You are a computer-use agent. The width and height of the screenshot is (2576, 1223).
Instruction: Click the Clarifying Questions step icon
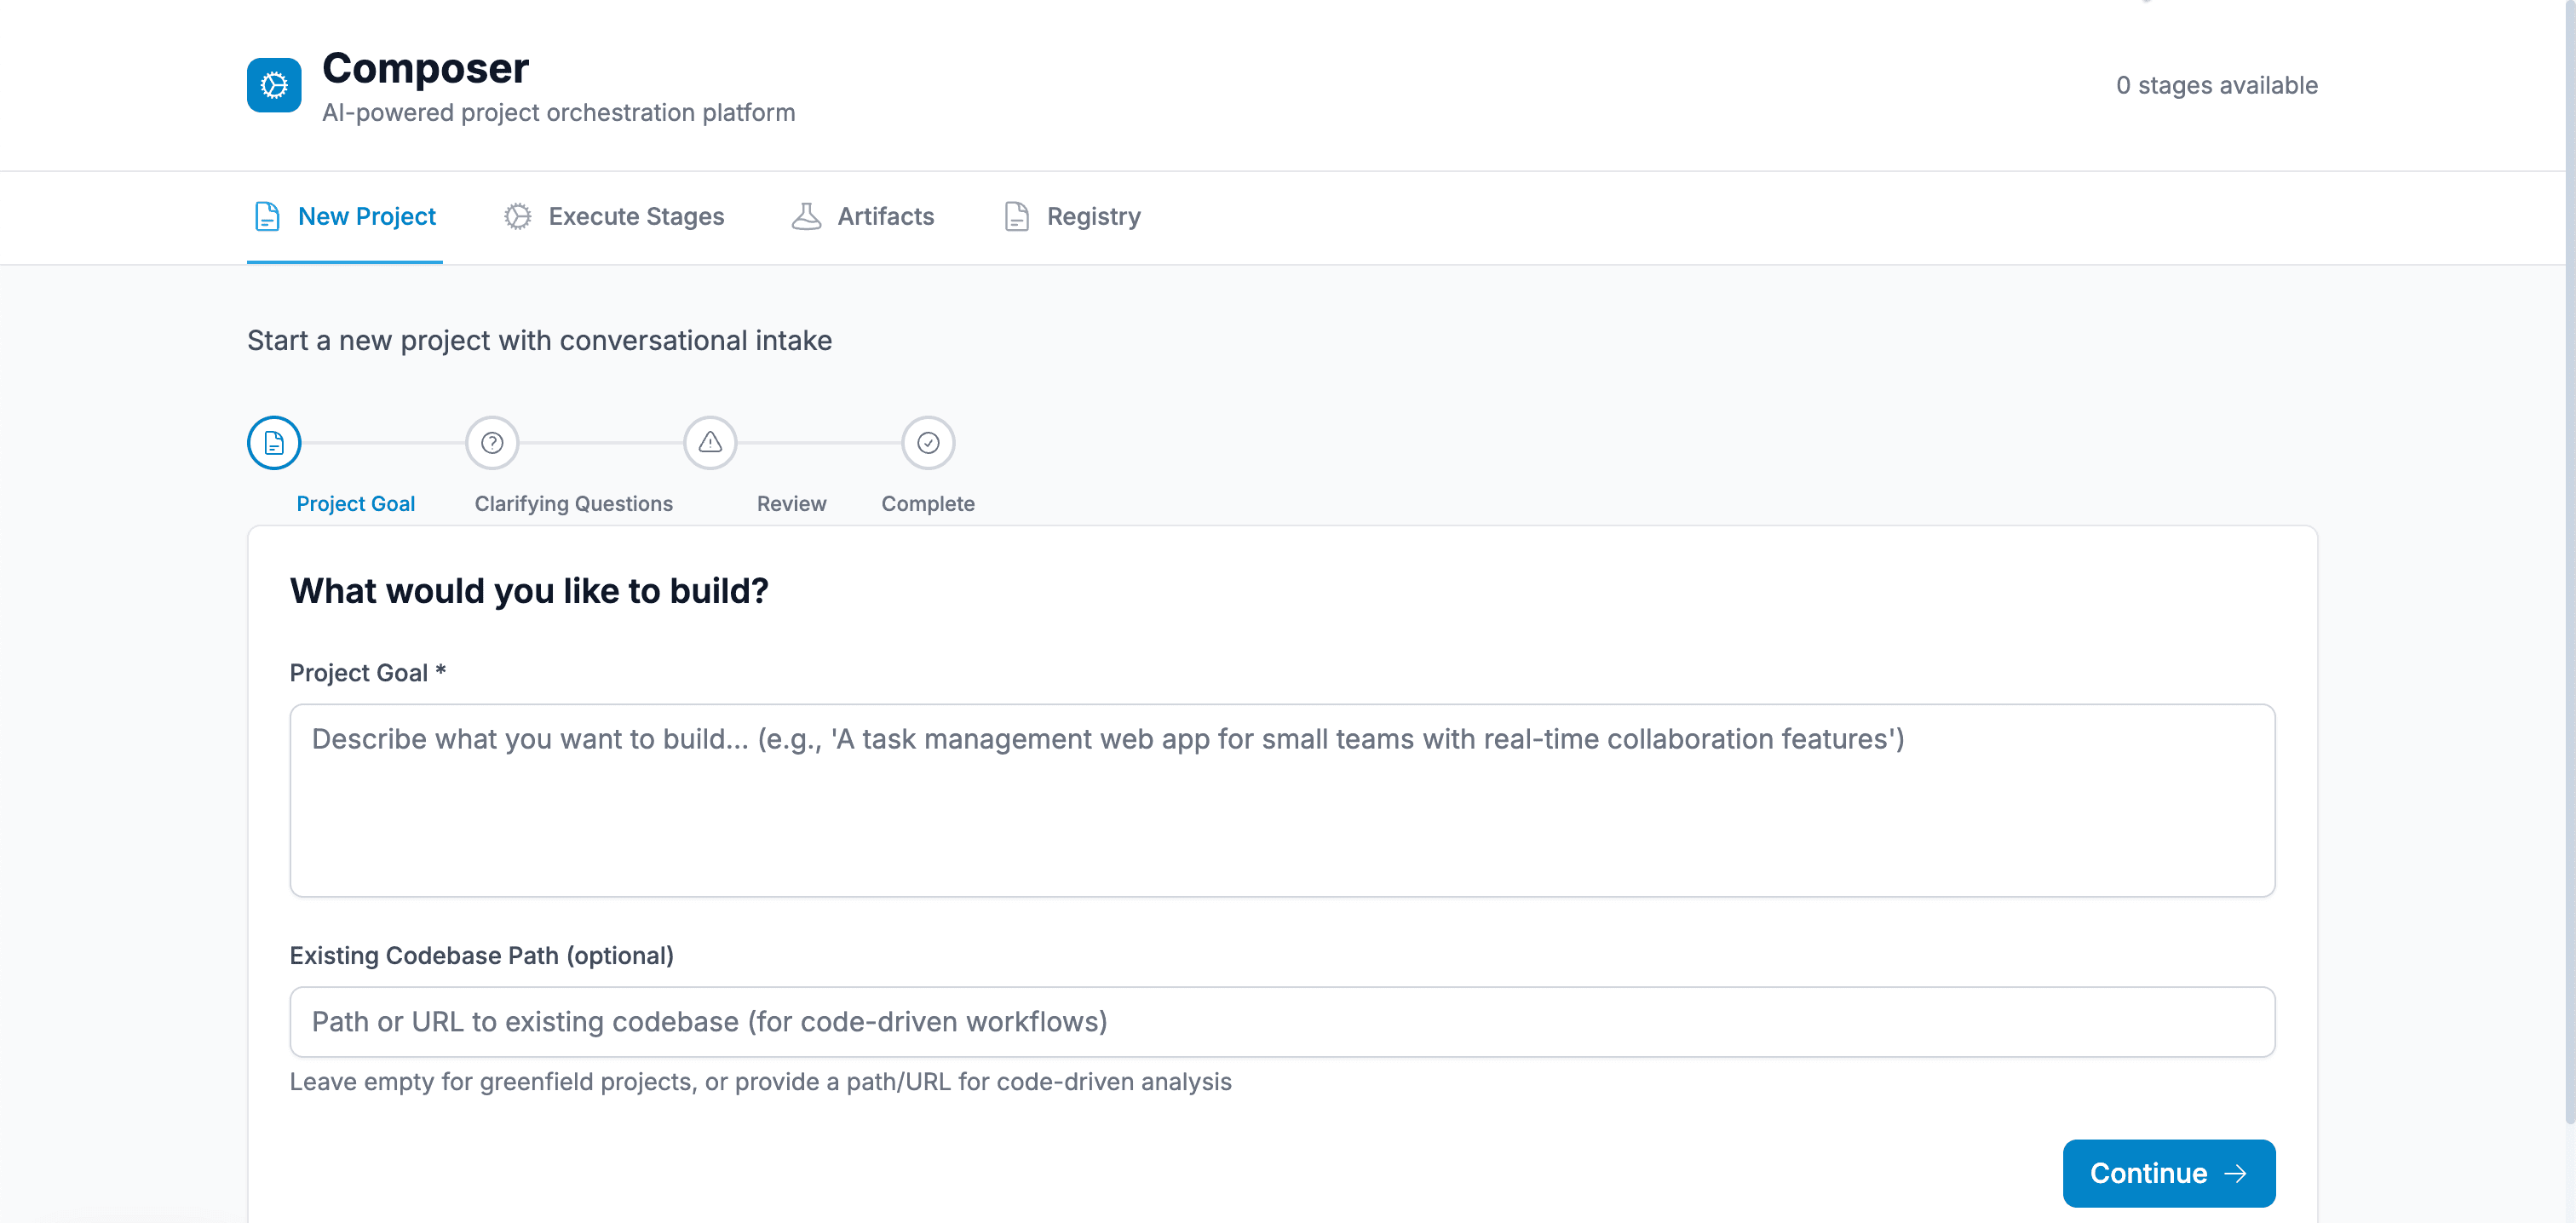tap(491, 442)
